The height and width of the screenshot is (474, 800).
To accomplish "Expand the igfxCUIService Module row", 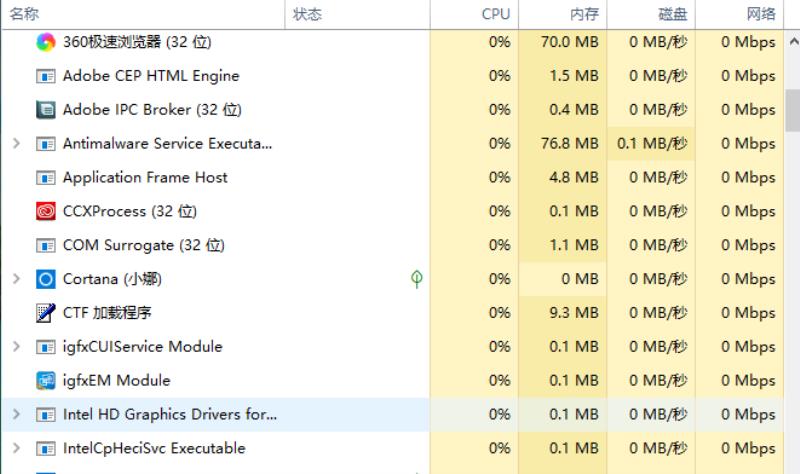I will 16,346.
